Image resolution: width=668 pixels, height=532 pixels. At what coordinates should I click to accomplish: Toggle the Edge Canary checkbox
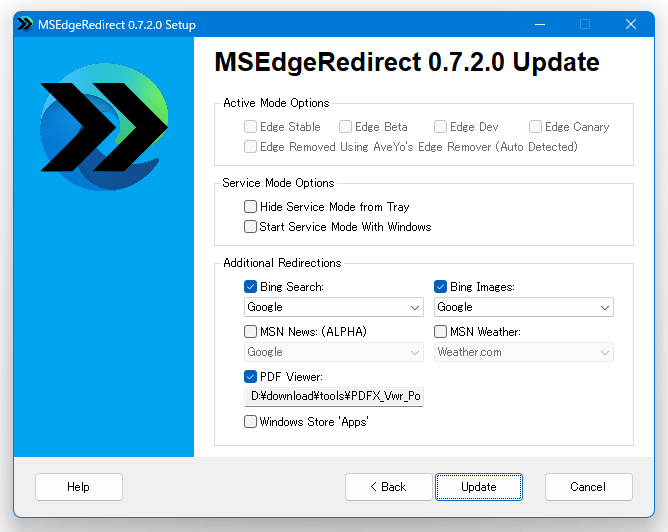coord(535,127)
